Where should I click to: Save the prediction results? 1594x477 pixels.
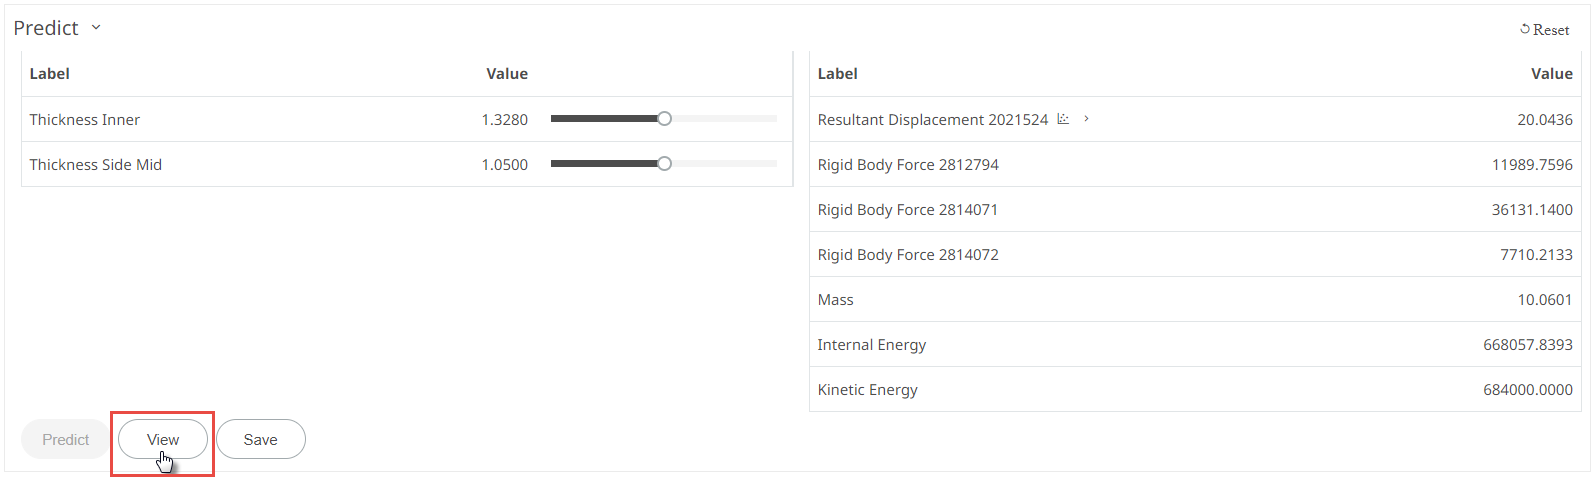point(261,440)
